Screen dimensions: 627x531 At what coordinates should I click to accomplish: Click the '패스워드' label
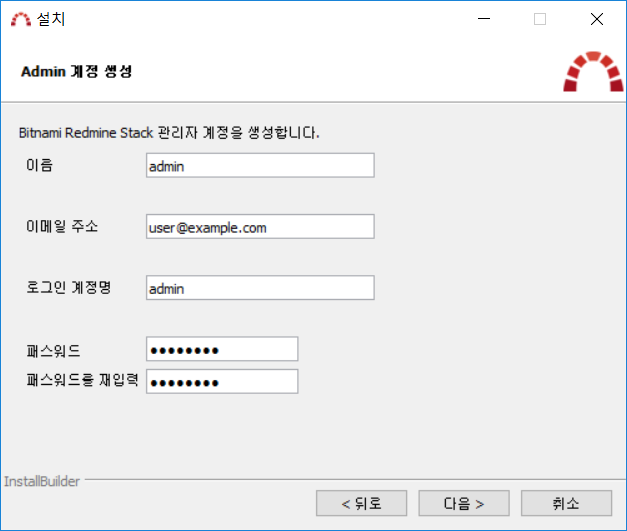tap(54, 351)
